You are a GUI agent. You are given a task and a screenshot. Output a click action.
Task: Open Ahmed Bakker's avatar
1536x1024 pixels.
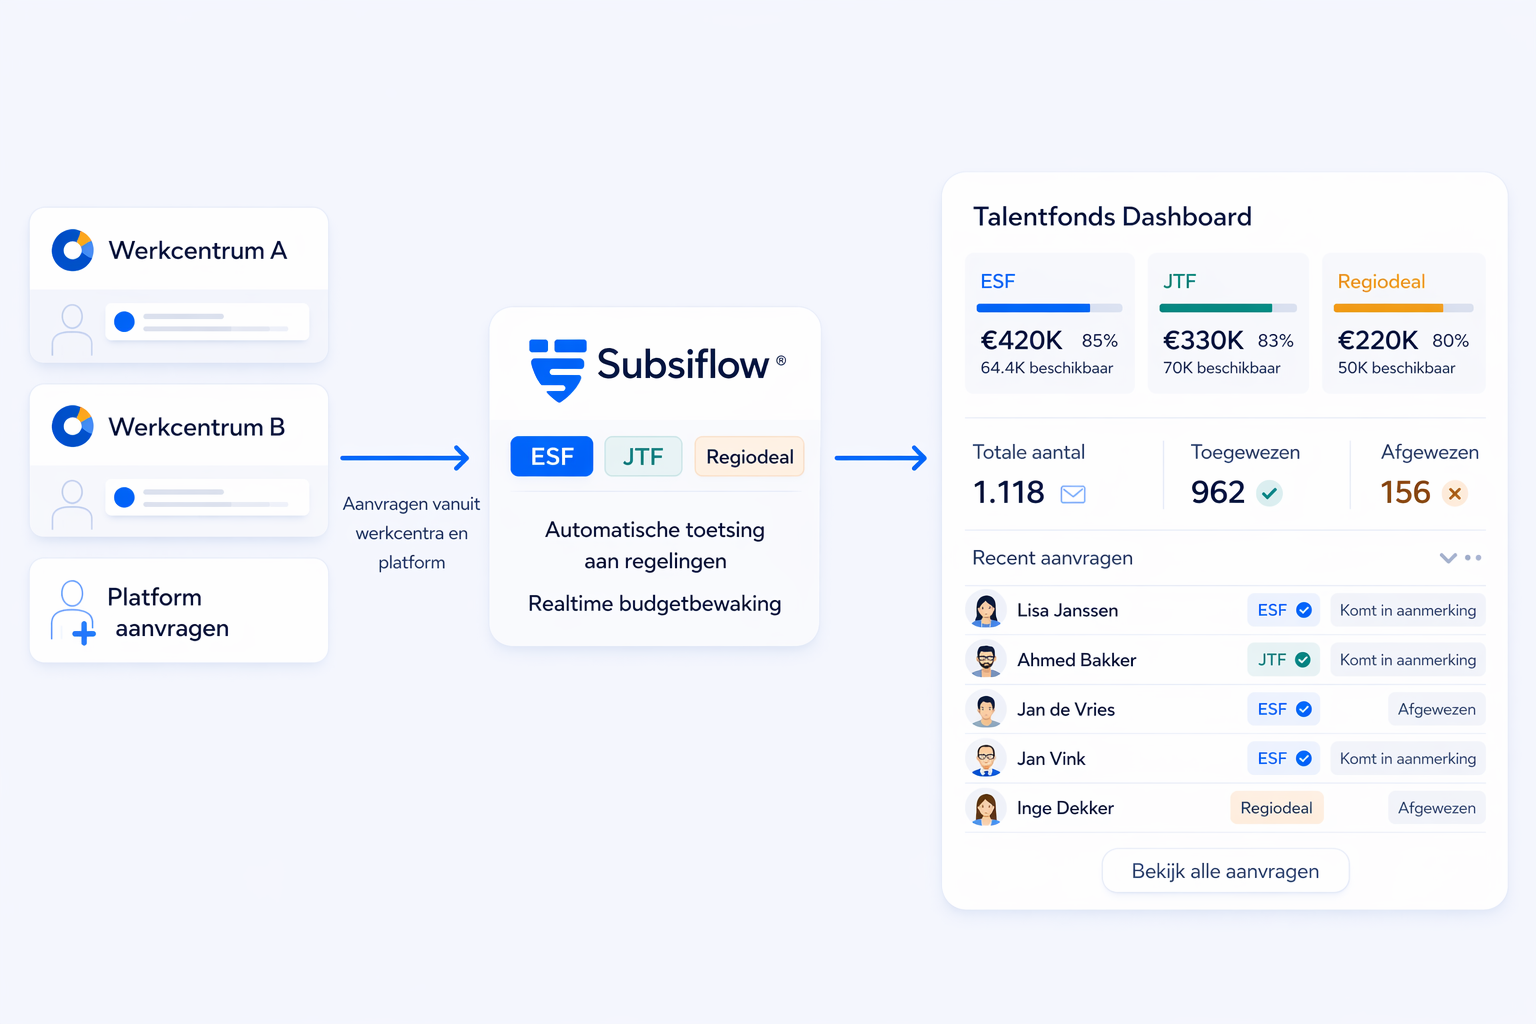(986, 659)
